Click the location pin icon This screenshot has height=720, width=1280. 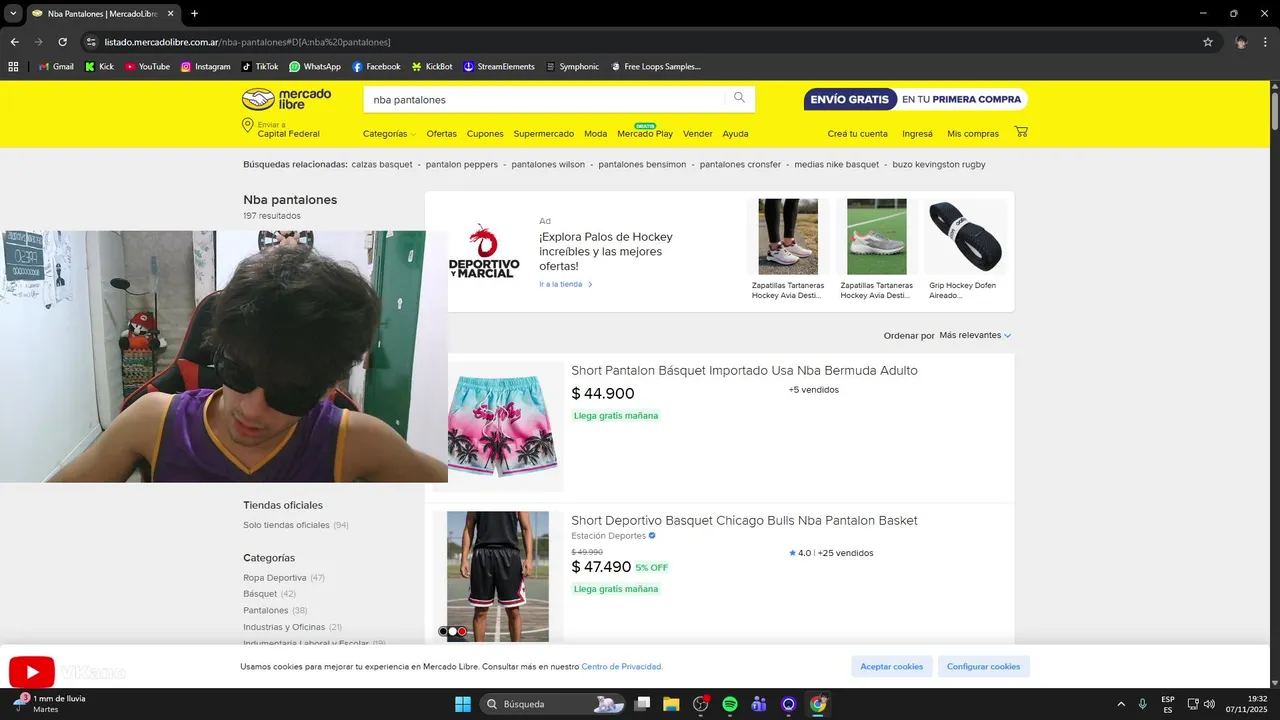(x=247, y=126)
